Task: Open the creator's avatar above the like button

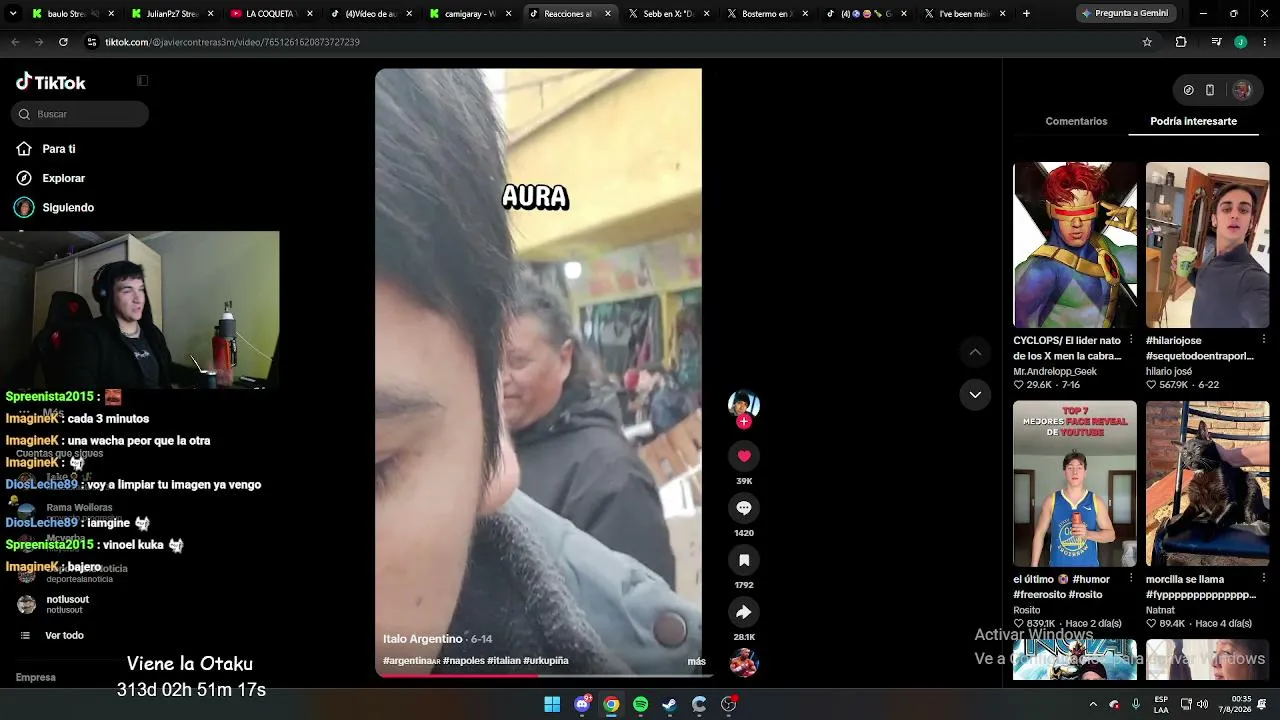Action: click(x=743, y=404)
